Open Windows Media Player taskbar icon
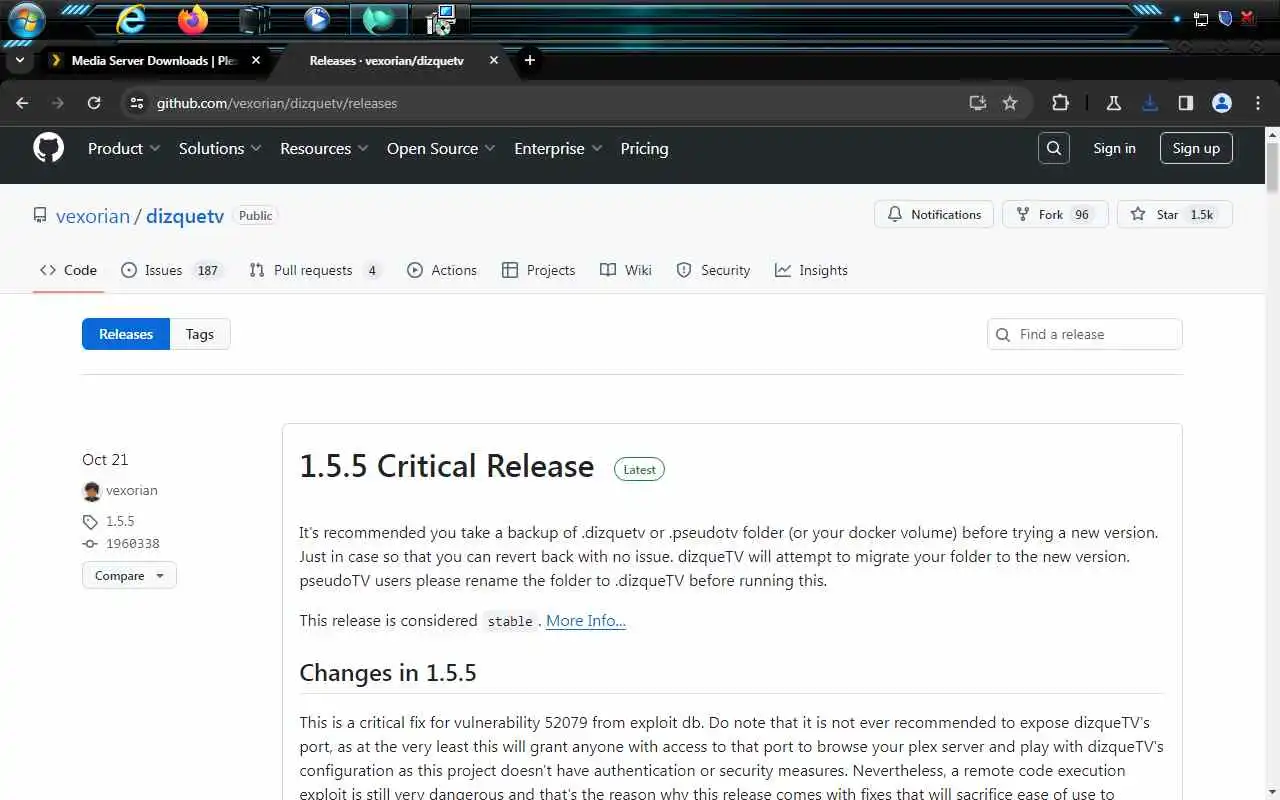Viewport: 1280px width, 800px height. [x=316, y=19]
